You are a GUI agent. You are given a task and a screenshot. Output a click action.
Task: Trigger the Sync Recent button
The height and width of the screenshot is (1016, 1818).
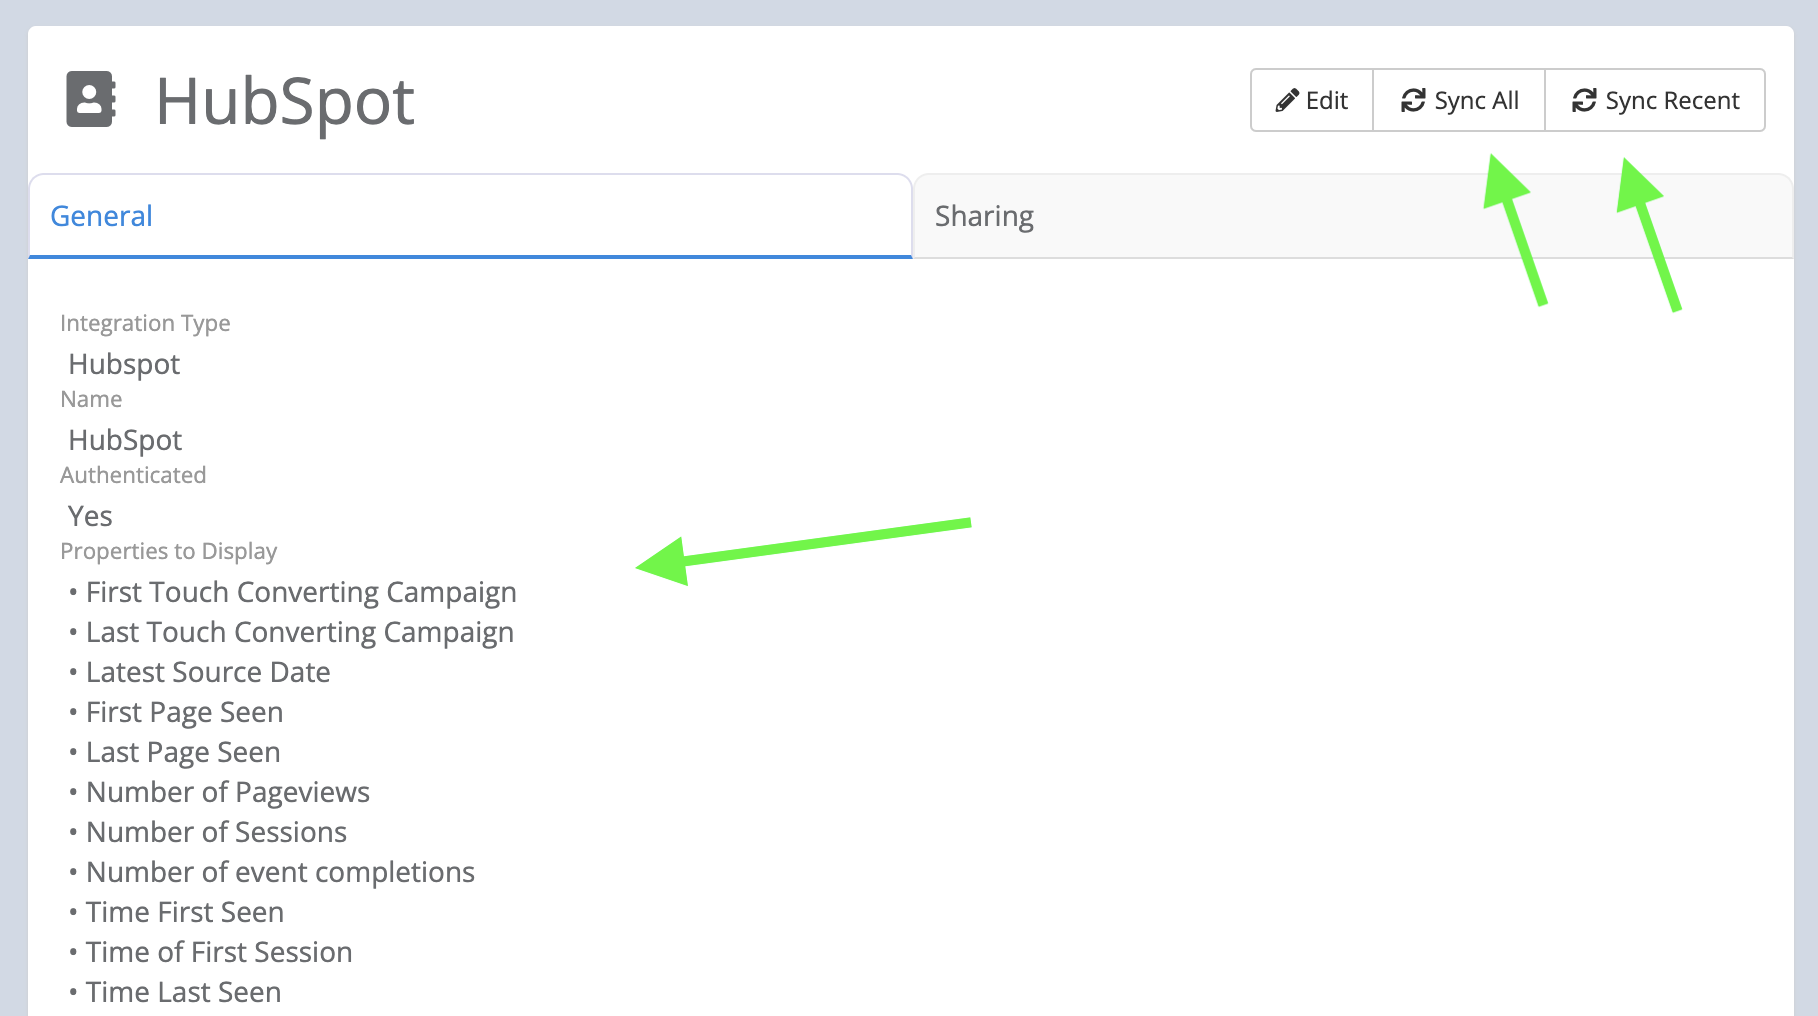click(x=1655, y=100)
